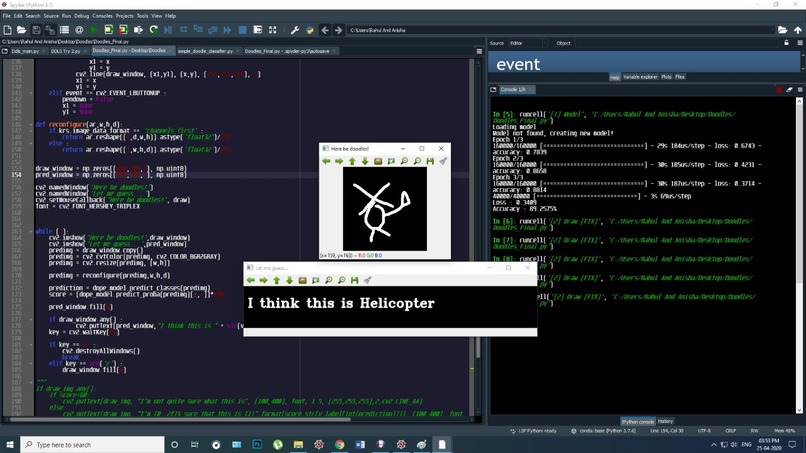Screen dimensions: 806x453
Task: Save all open files
Action: [50, 30]
